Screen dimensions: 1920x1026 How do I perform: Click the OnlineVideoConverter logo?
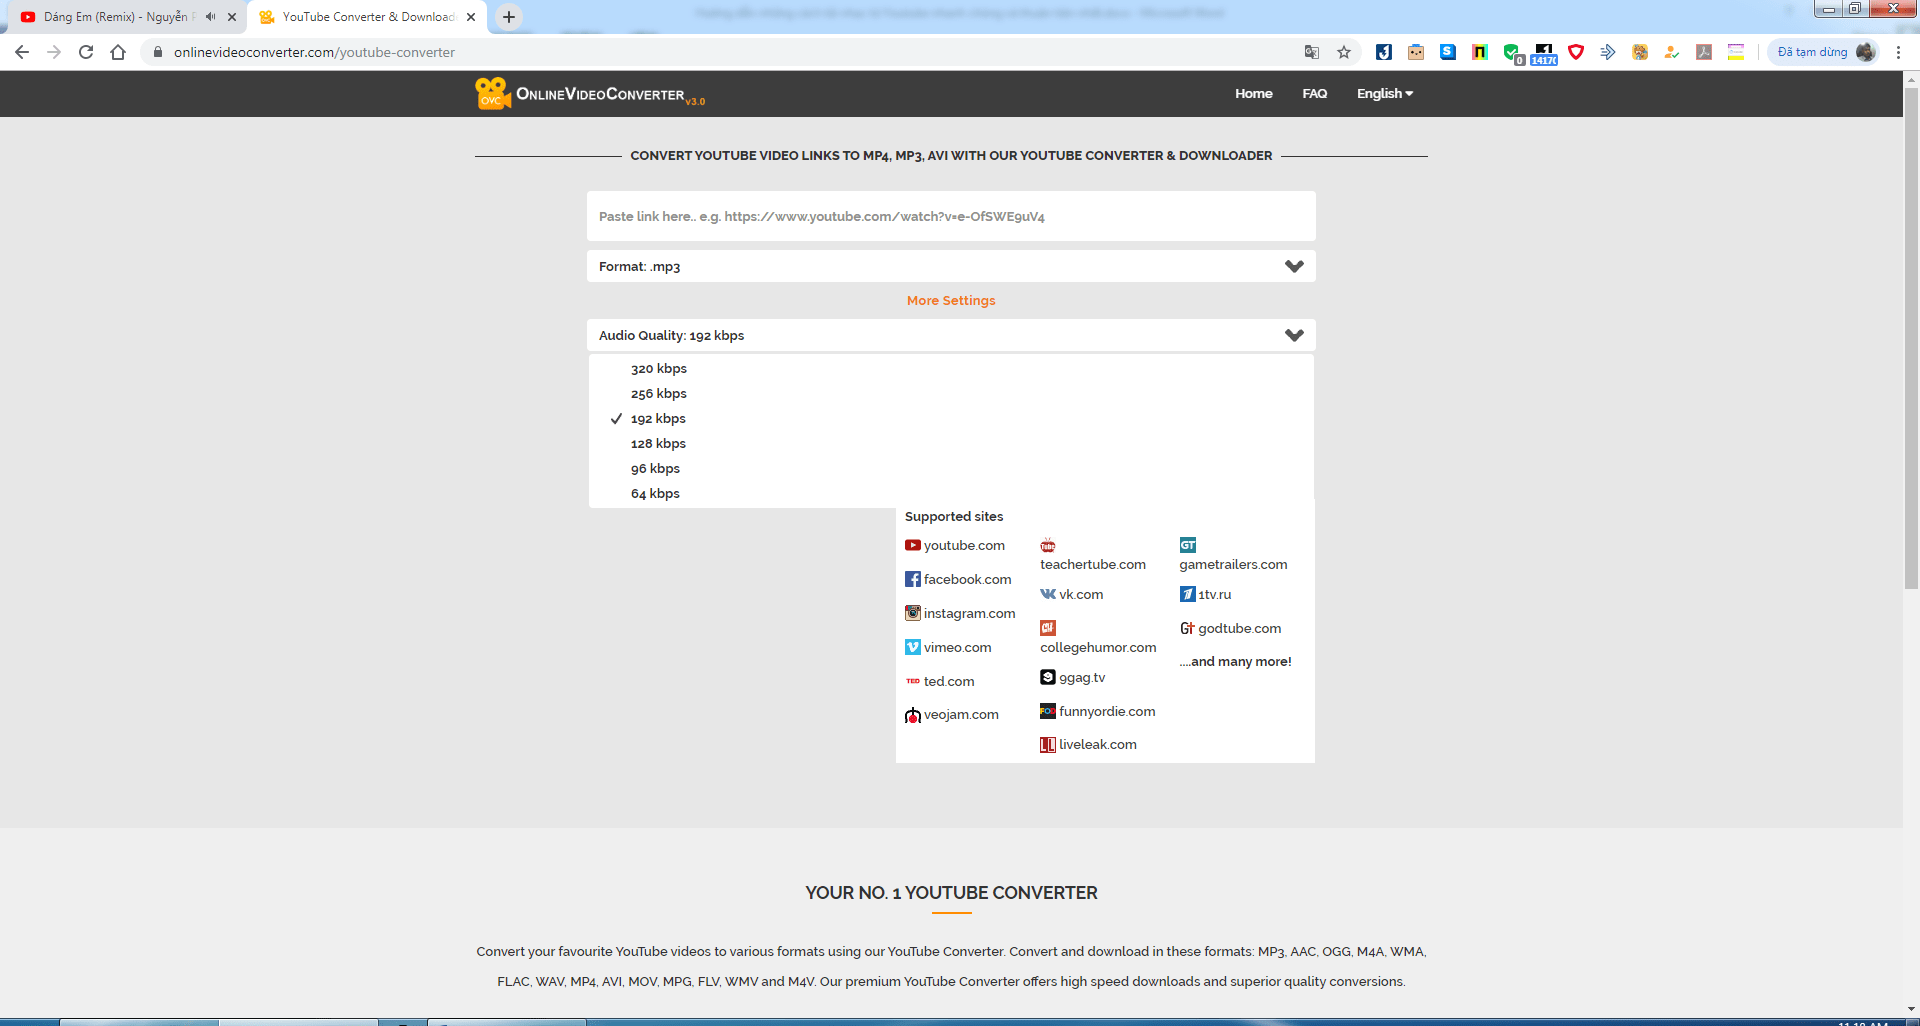click(590, 93)
